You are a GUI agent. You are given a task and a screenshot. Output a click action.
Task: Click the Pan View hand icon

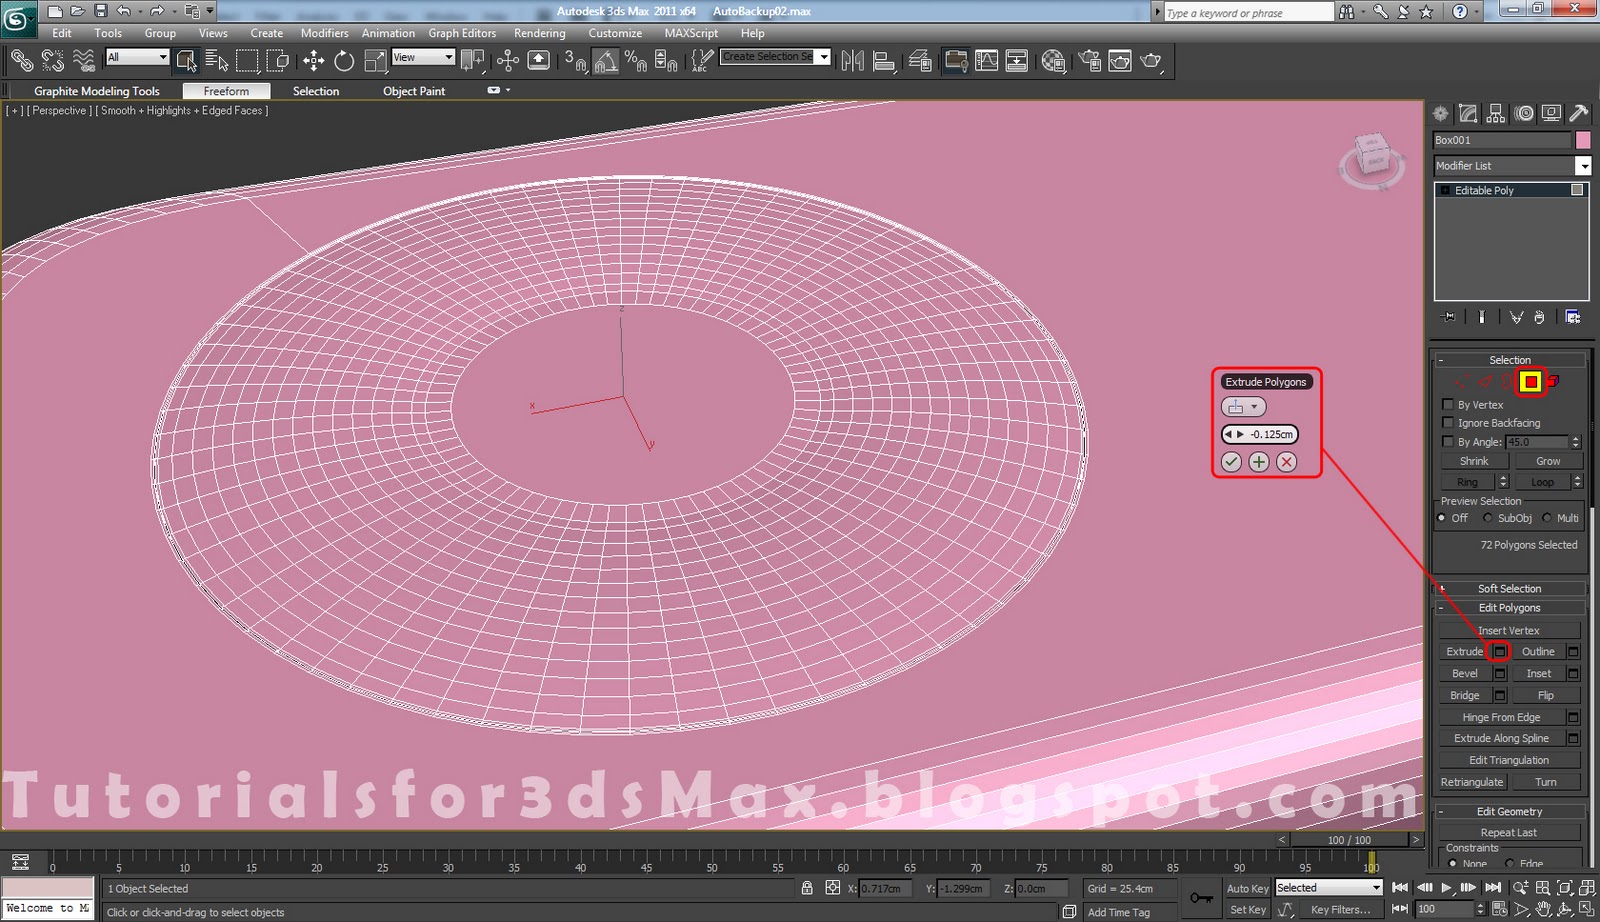pos(1543,909)
